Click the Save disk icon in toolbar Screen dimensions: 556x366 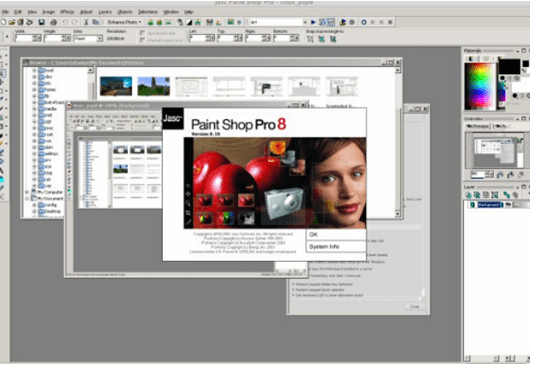click(41, 22)
